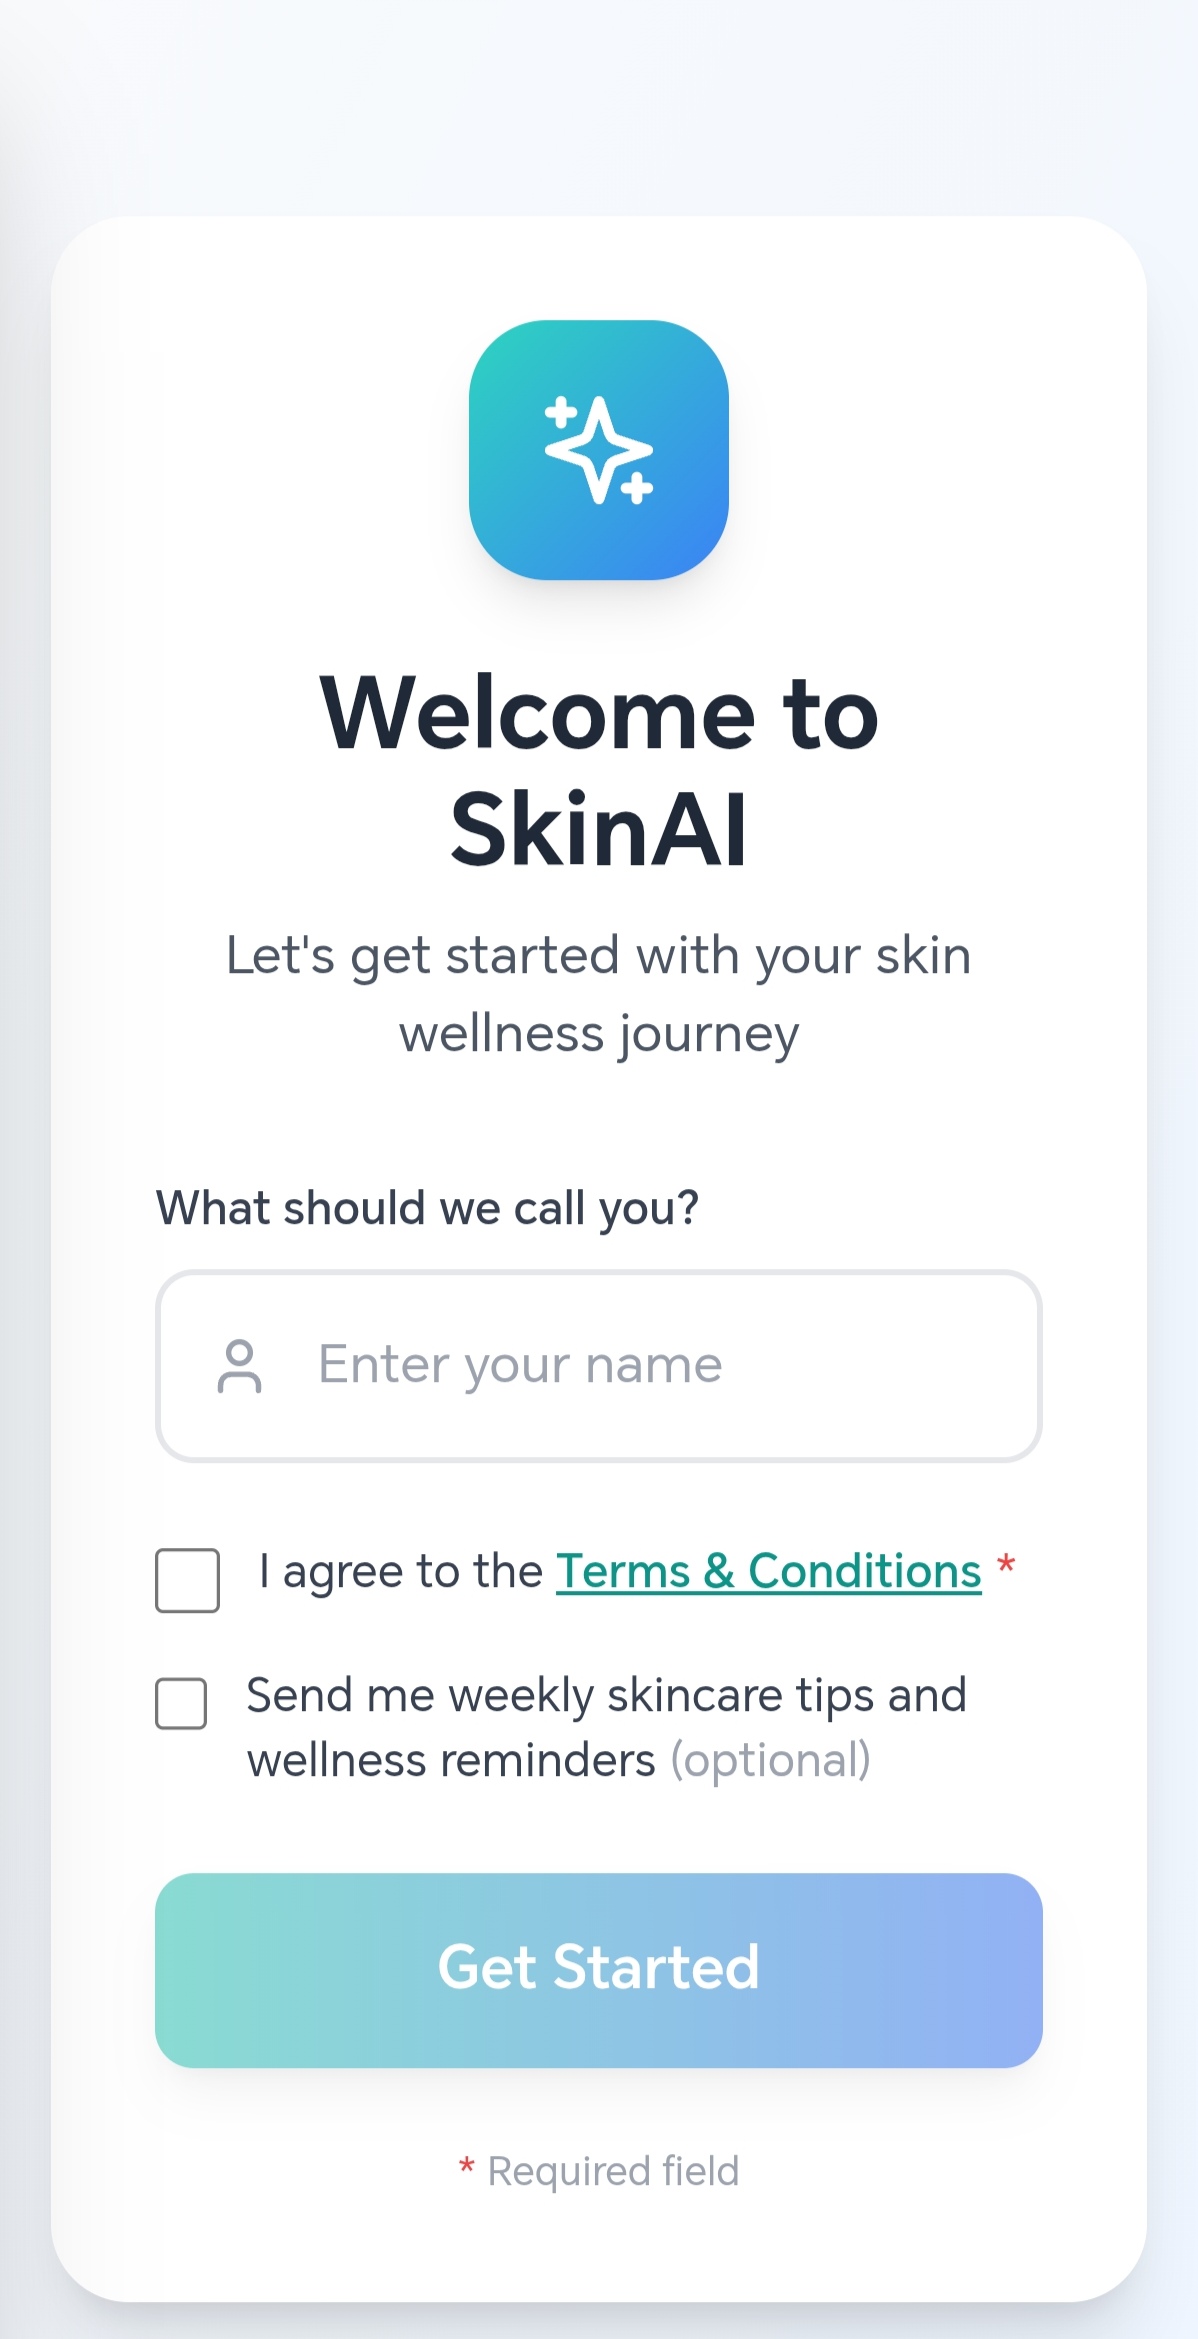Click the What should we call you label
This screenshot has height=2339, width=1198.
pos(428,1207)
